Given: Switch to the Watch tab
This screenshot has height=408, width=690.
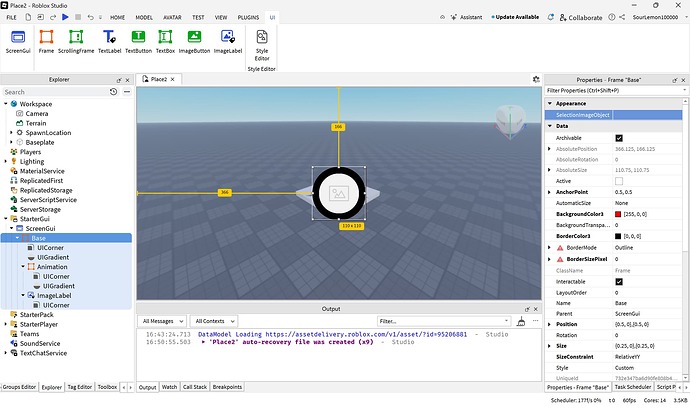Looking at the screenshot, I should click(x=169, y=387).
